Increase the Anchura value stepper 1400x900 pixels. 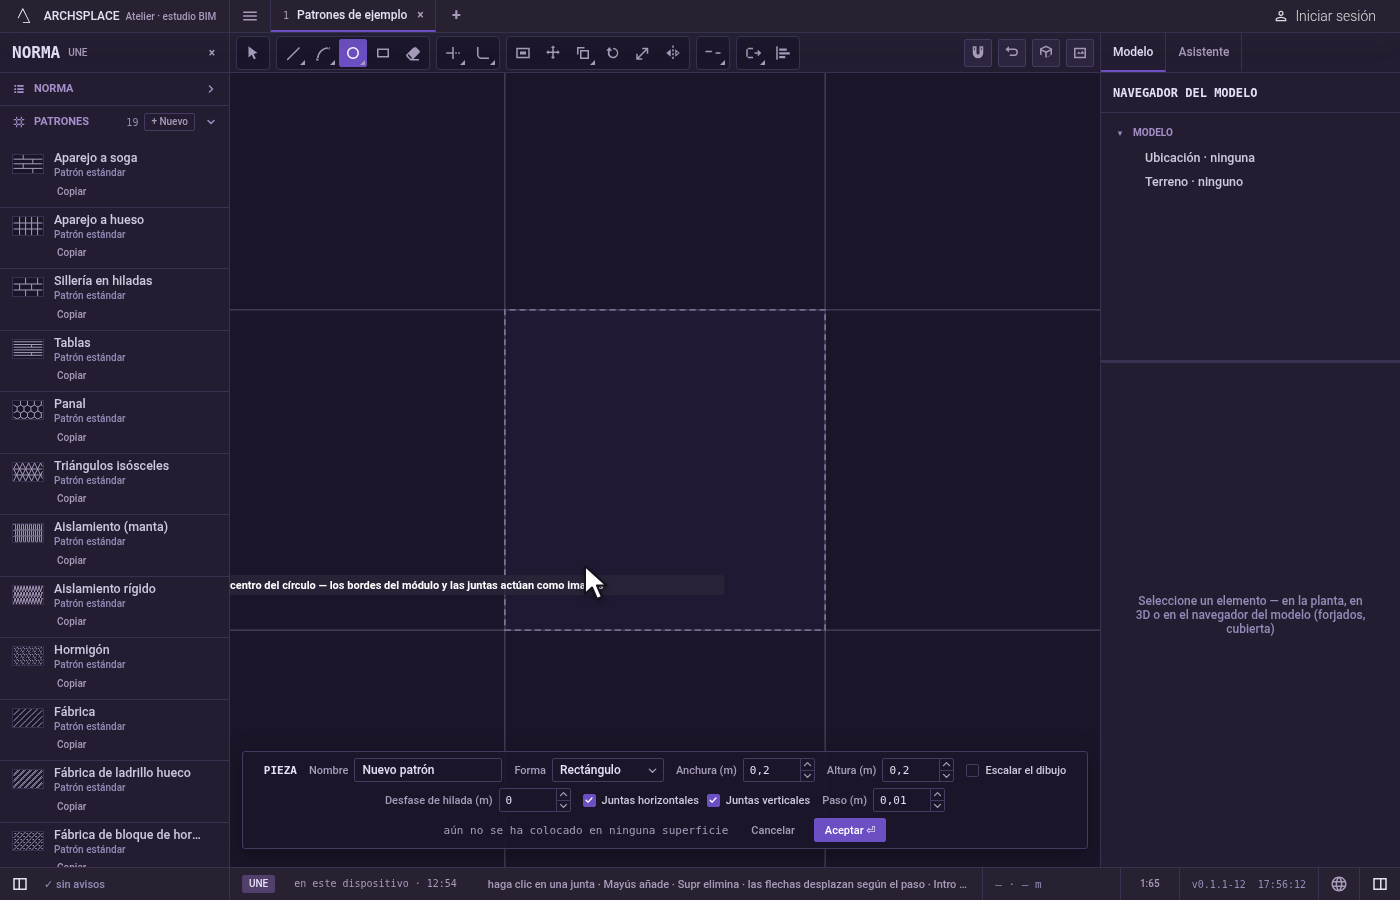click(x=807, y=765)
